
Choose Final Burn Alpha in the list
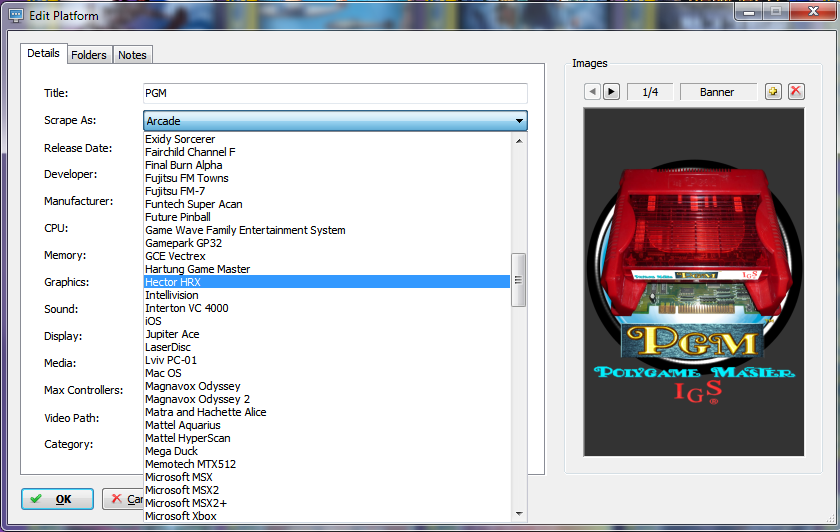point(327,165)
